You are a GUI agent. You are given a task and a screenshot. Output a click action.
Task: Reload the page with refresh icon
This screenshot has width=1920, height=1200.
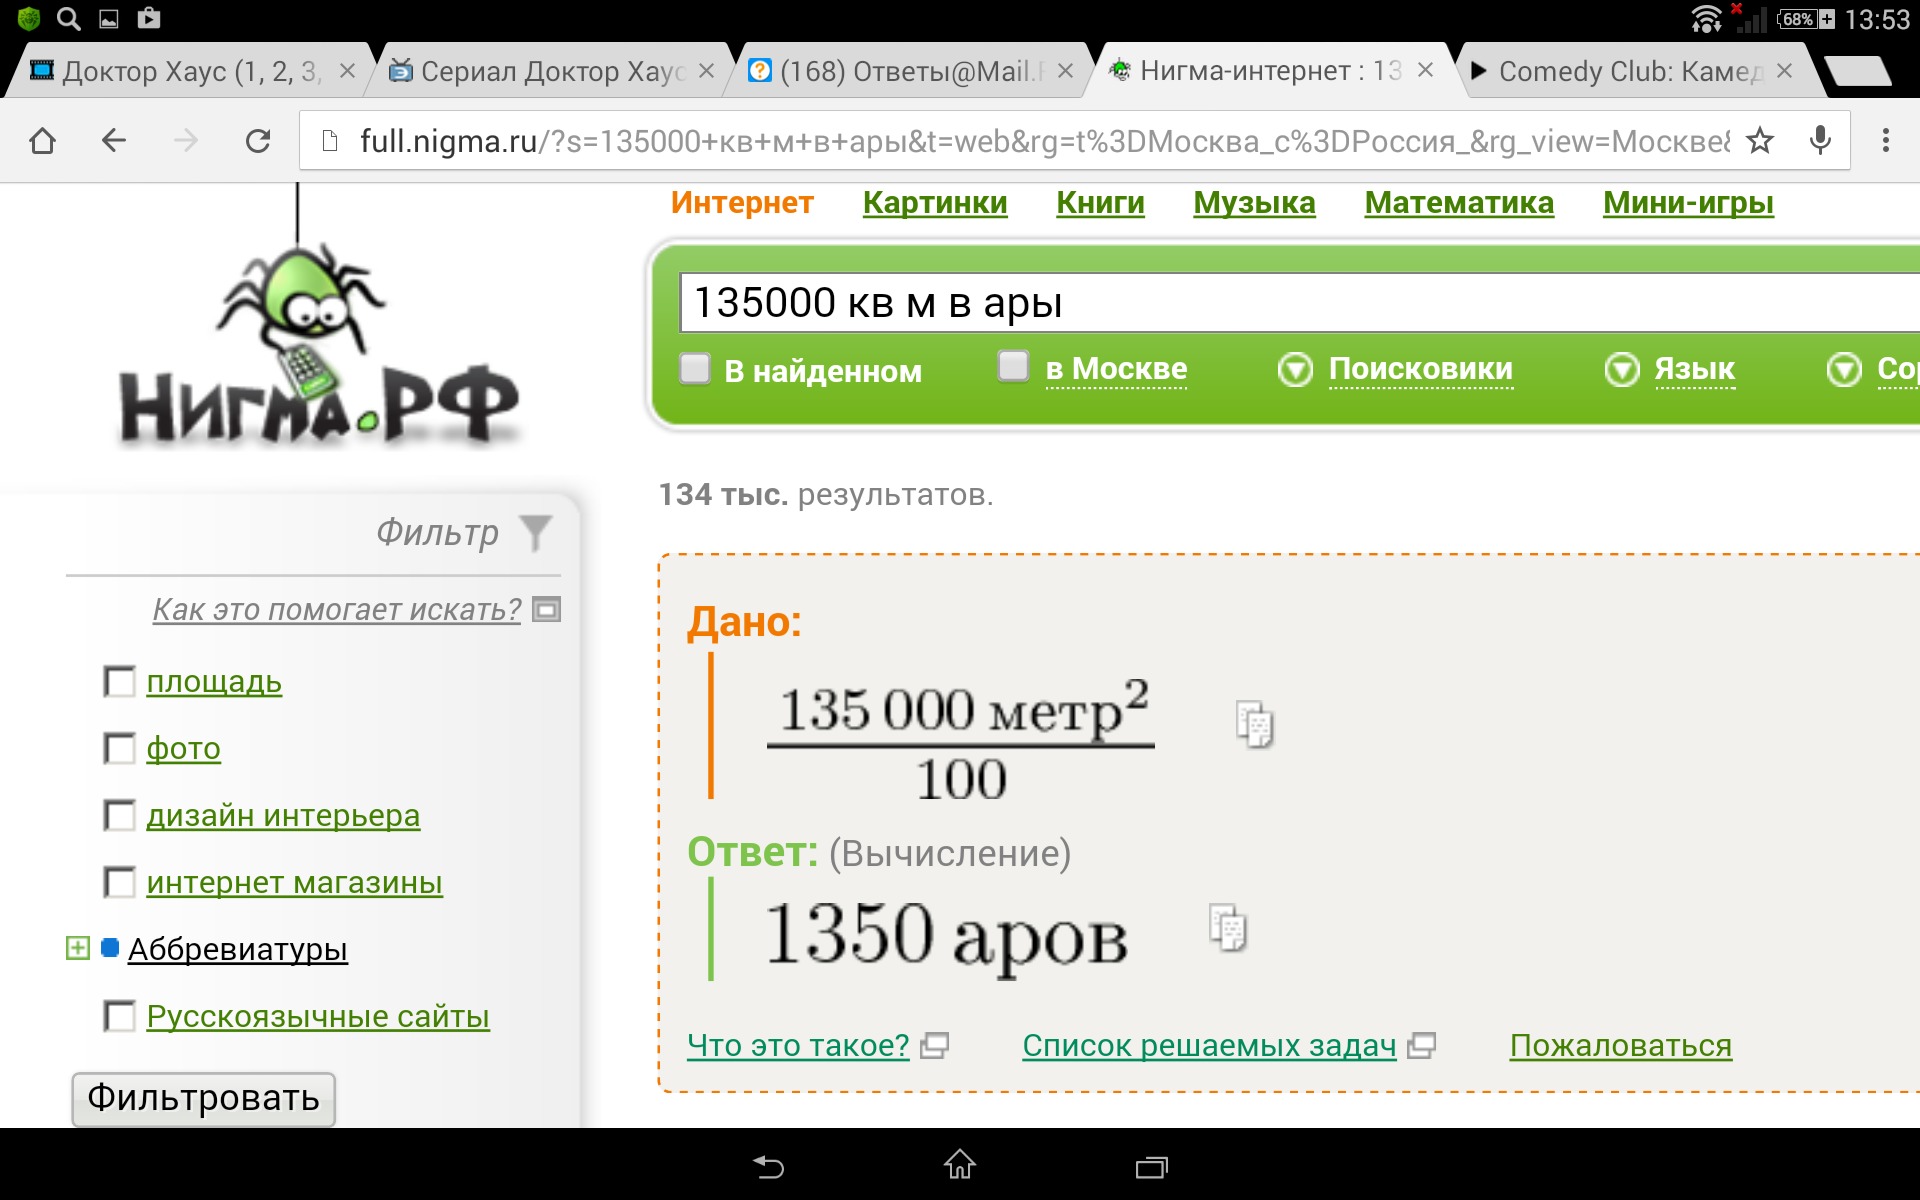click(x=258, y=141)
